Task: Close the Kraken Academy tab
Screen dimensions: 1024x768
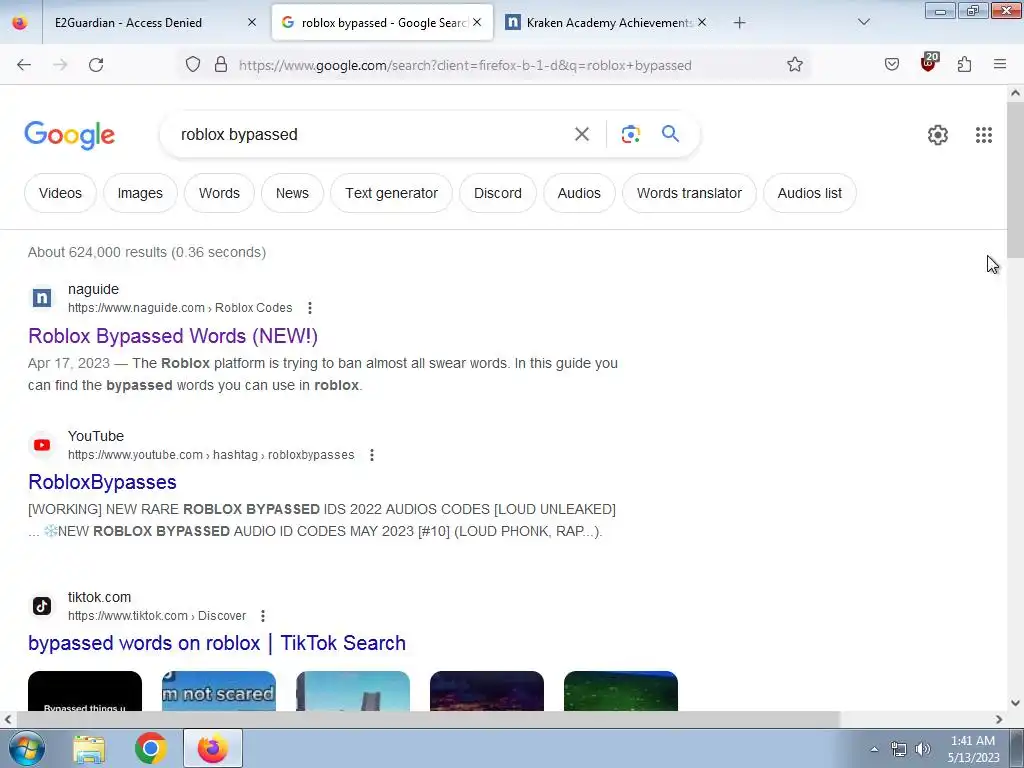Action: click(x=702, y=23)
